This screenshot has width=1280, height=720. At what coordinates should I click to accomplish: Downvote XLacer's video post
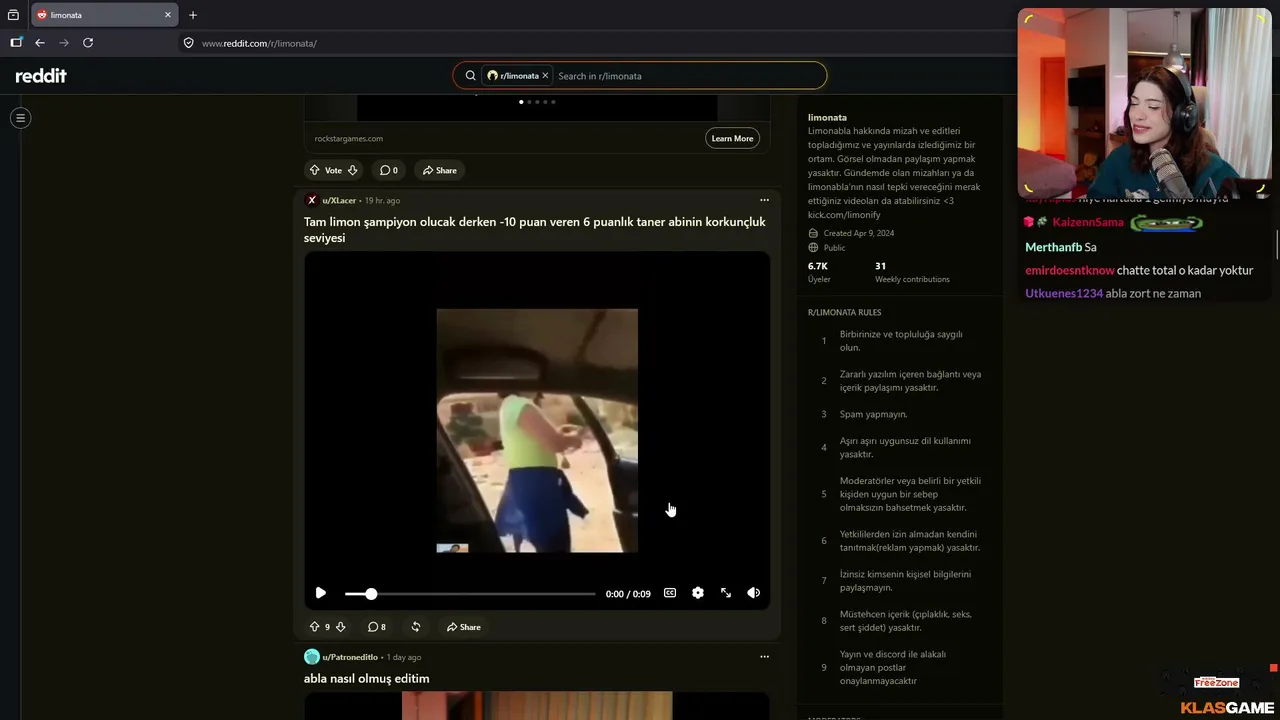pyautogui.click(x=341, y=627)
